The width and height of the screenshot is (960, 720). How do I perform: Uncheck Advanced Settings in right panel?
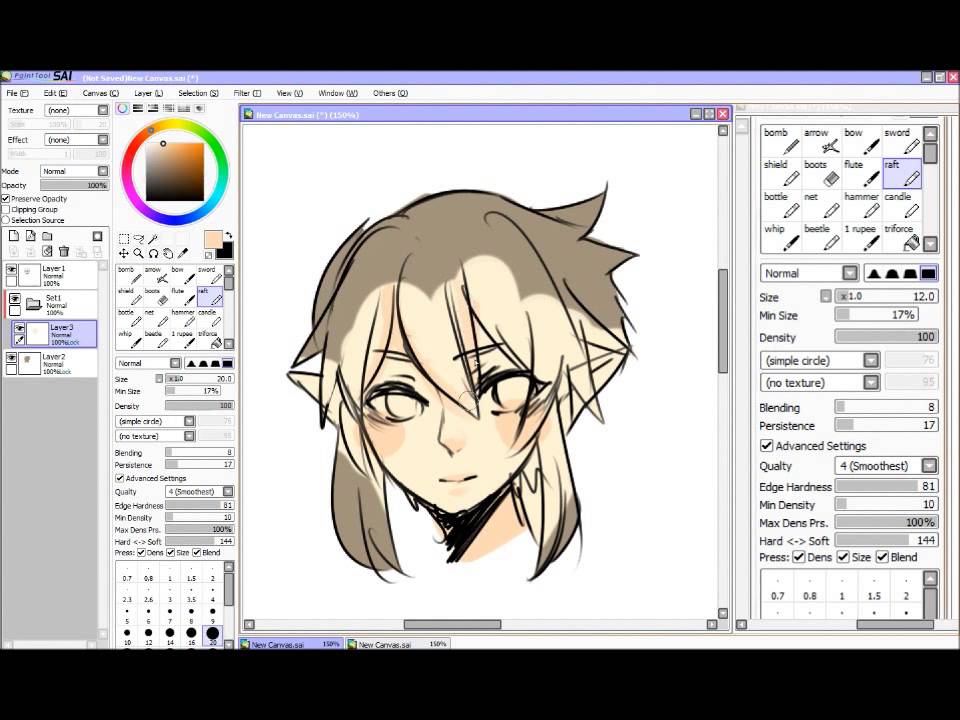[767, 446]
